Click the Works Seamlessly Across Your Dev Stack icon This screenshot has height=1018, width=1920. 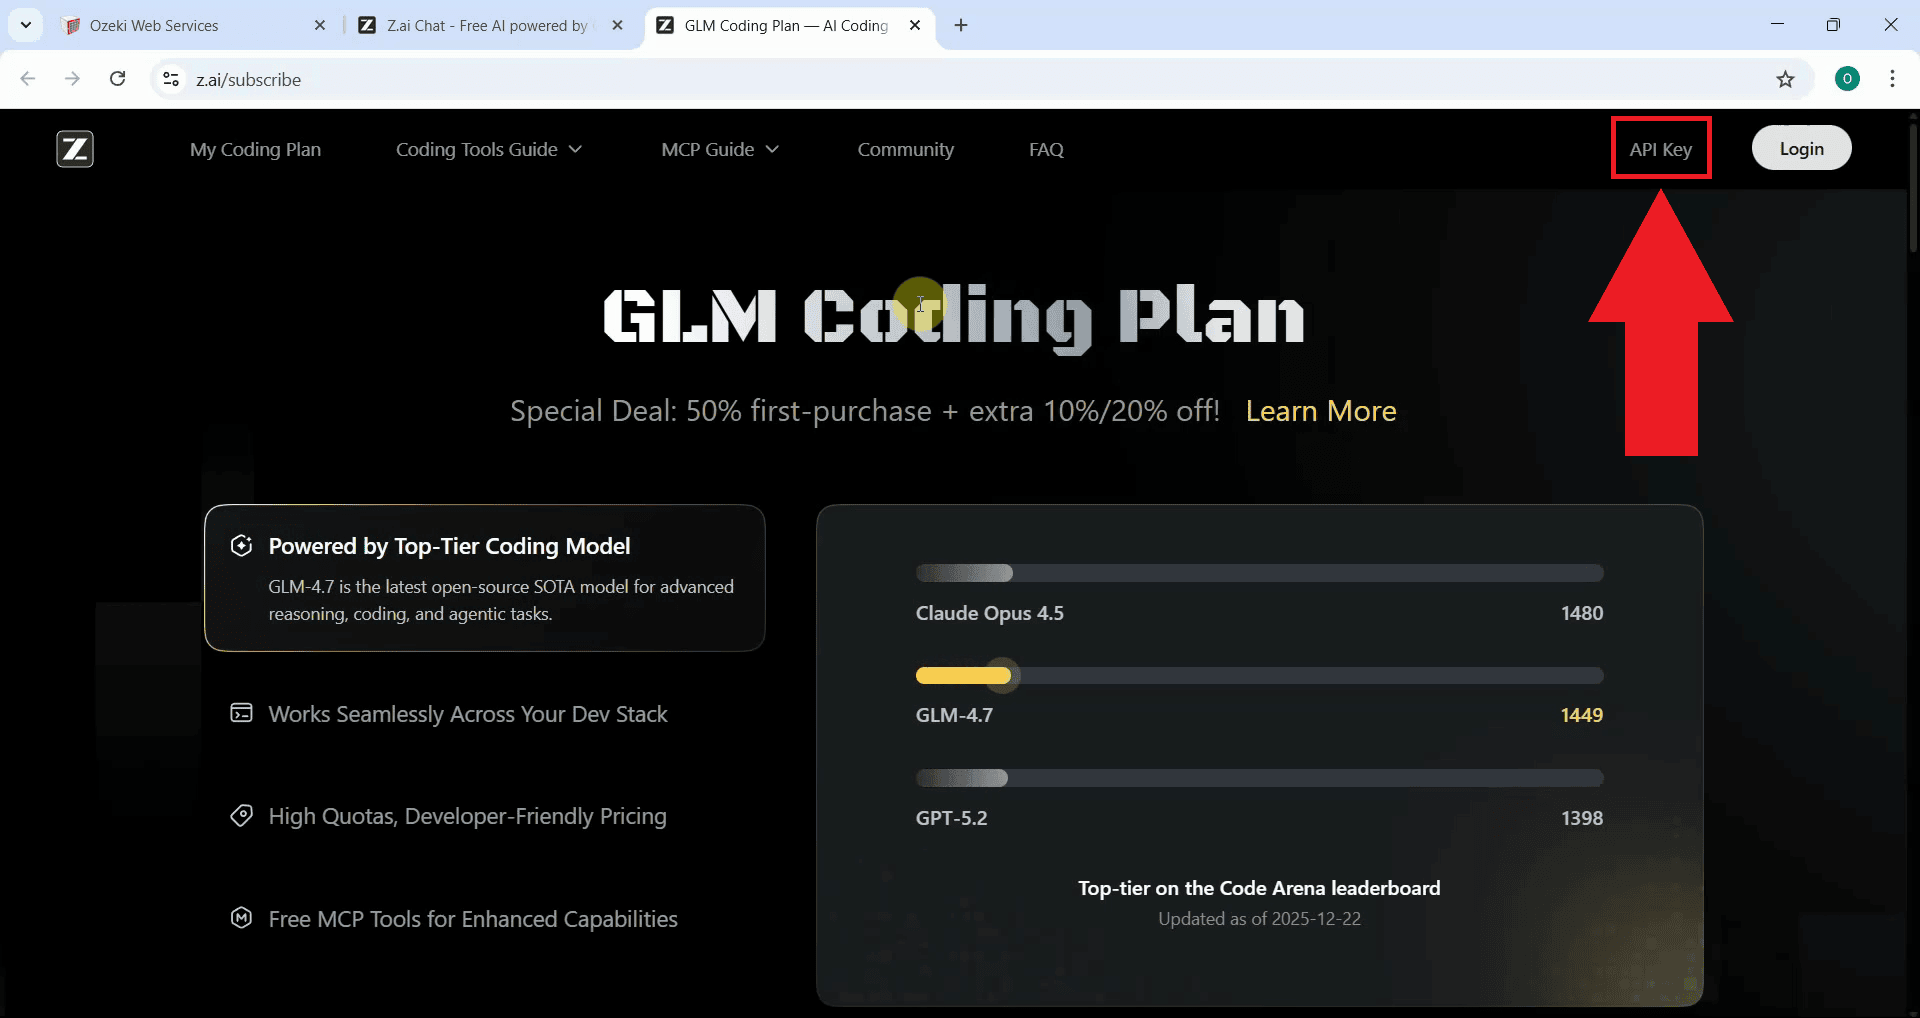tap(240, 712)
